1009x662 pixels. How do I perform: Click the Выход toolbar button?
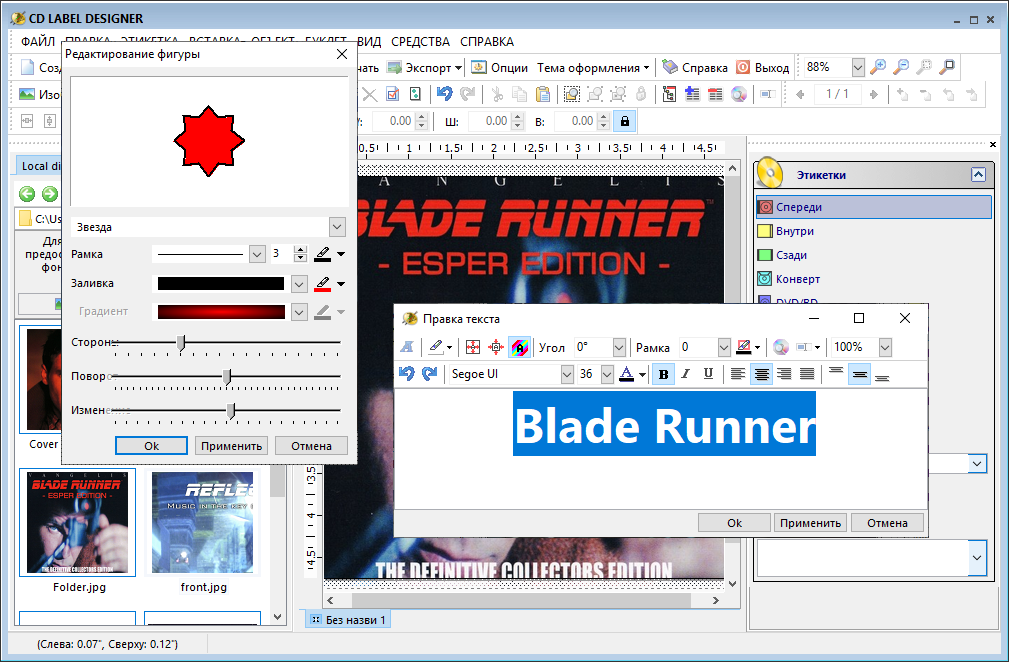tap(763, 68)
